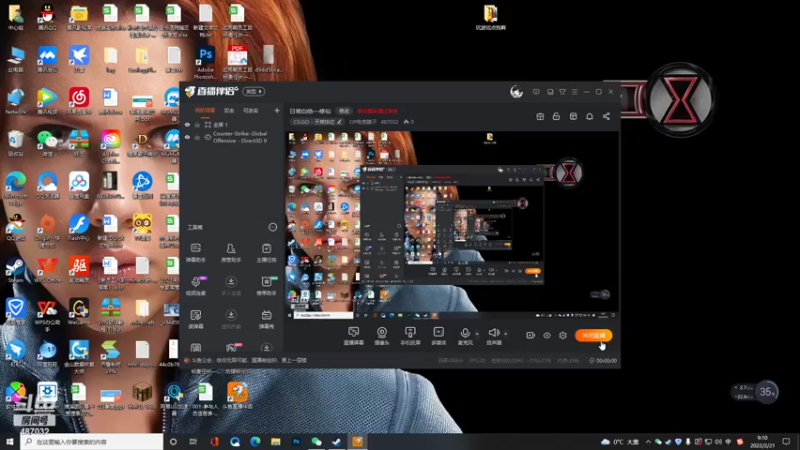This screenshot has width=800, height=450.
Task: Open Adobe Photoshop desktop shortcut
Action: (206, 62)
